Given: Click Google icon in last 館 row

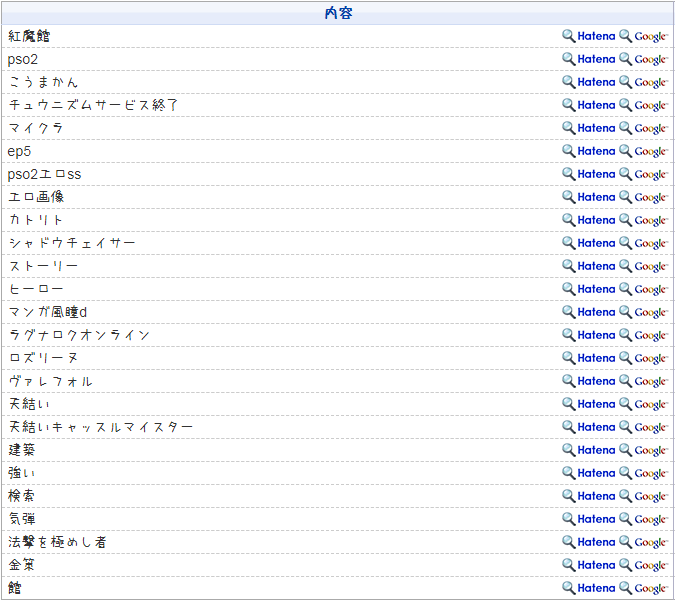Looking at the screenshot, I should pos(643,588).
